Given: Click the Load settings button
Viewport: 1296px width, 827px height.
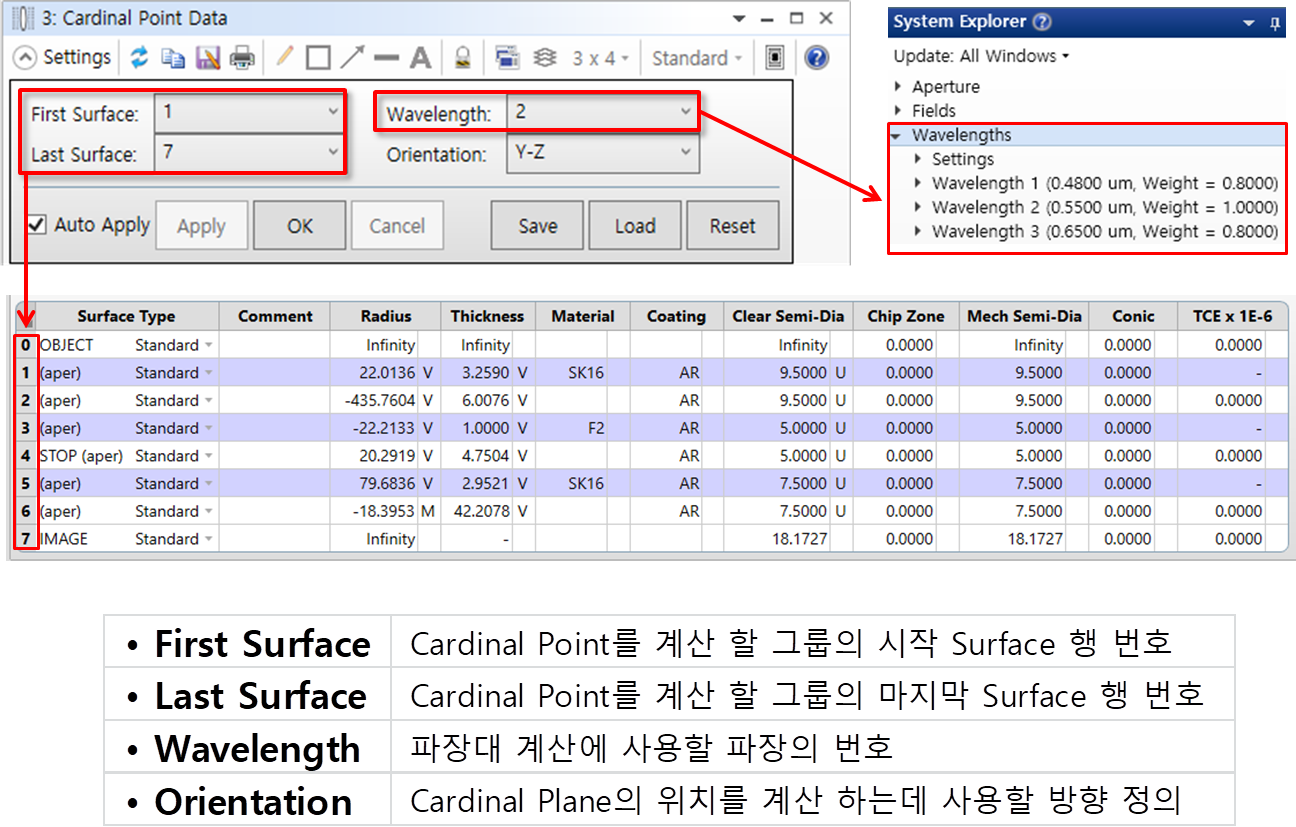Looking at the screenshot, I should click(635, 226).
